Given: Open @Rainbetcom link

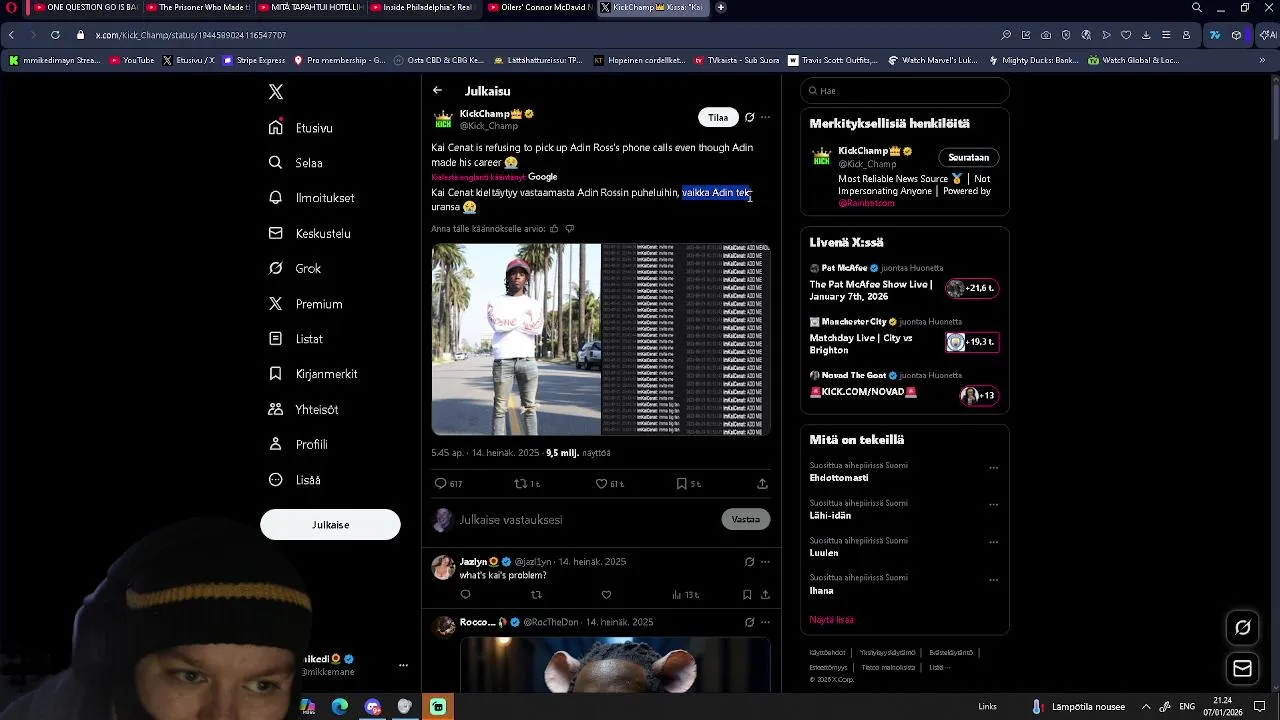Looking at the screenshot, I should [866, 203].
